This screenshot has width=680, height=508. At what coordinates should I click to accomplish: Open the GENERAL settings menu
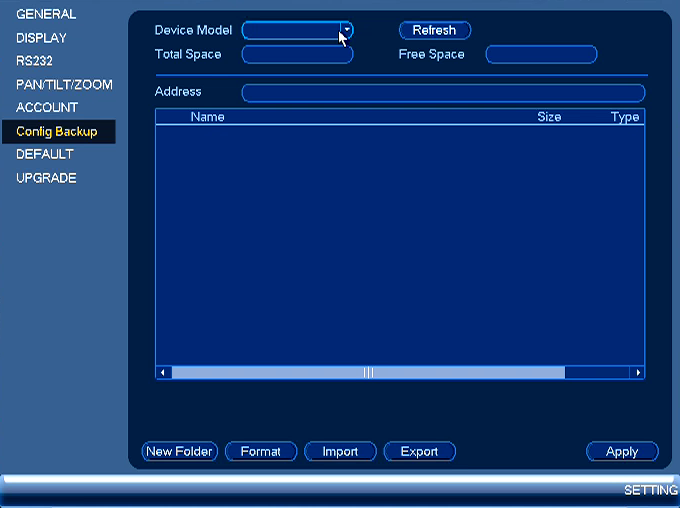(x=46, y=14)
